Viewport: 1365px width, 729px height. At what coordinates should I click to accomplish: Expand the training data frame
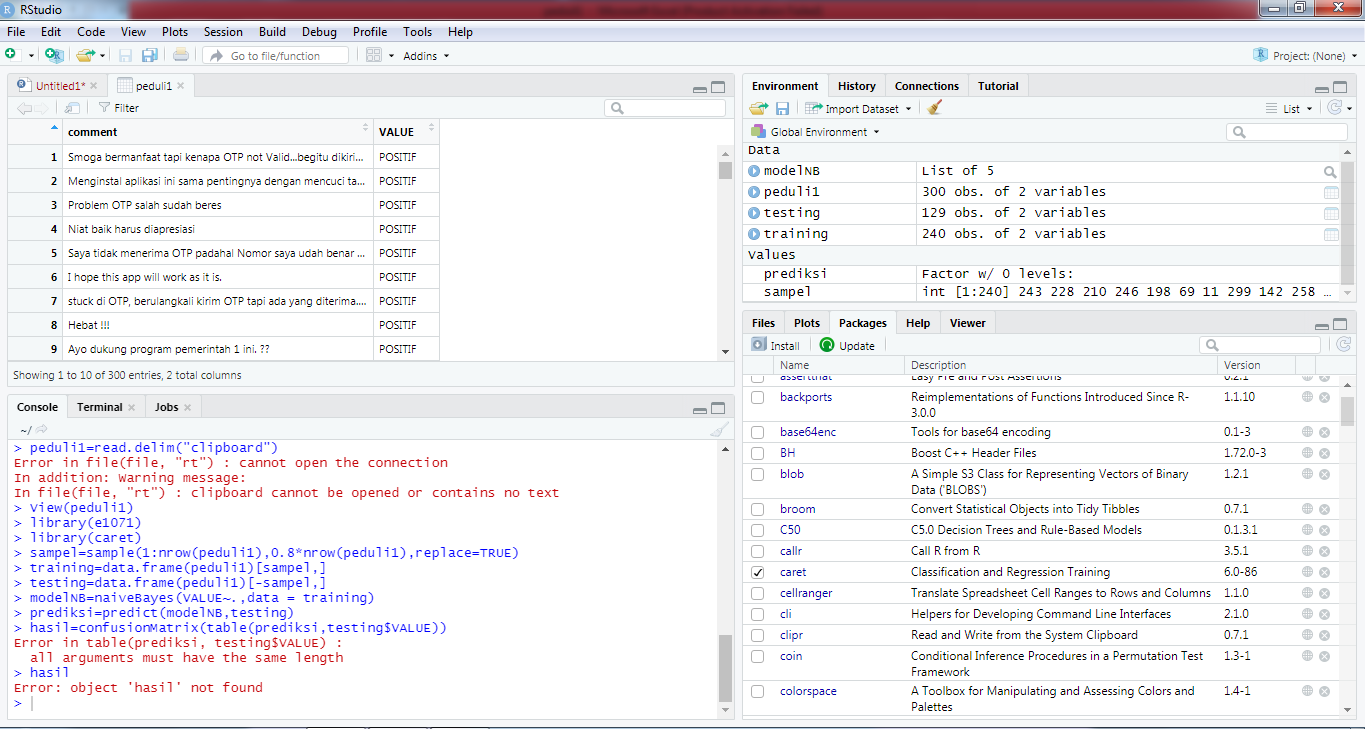point(754,234)
